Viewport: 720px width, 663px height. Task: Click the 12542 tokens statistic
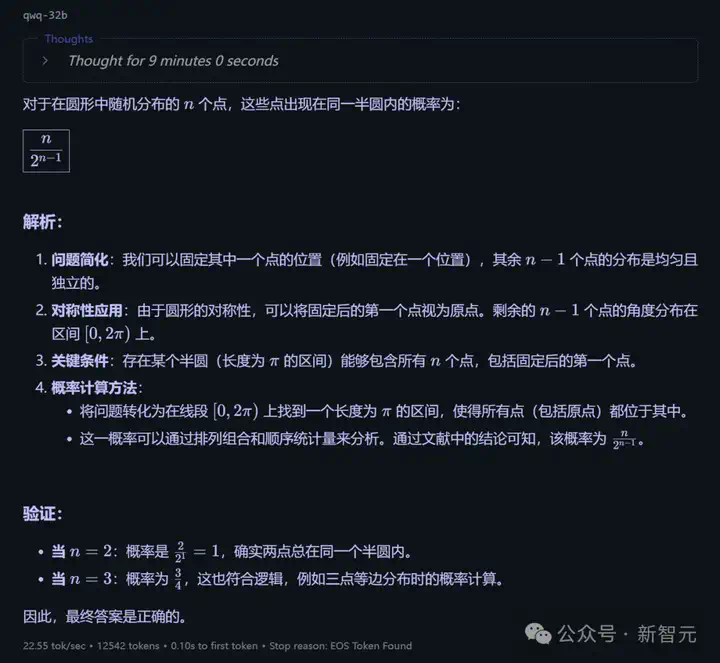click(128, 646)
